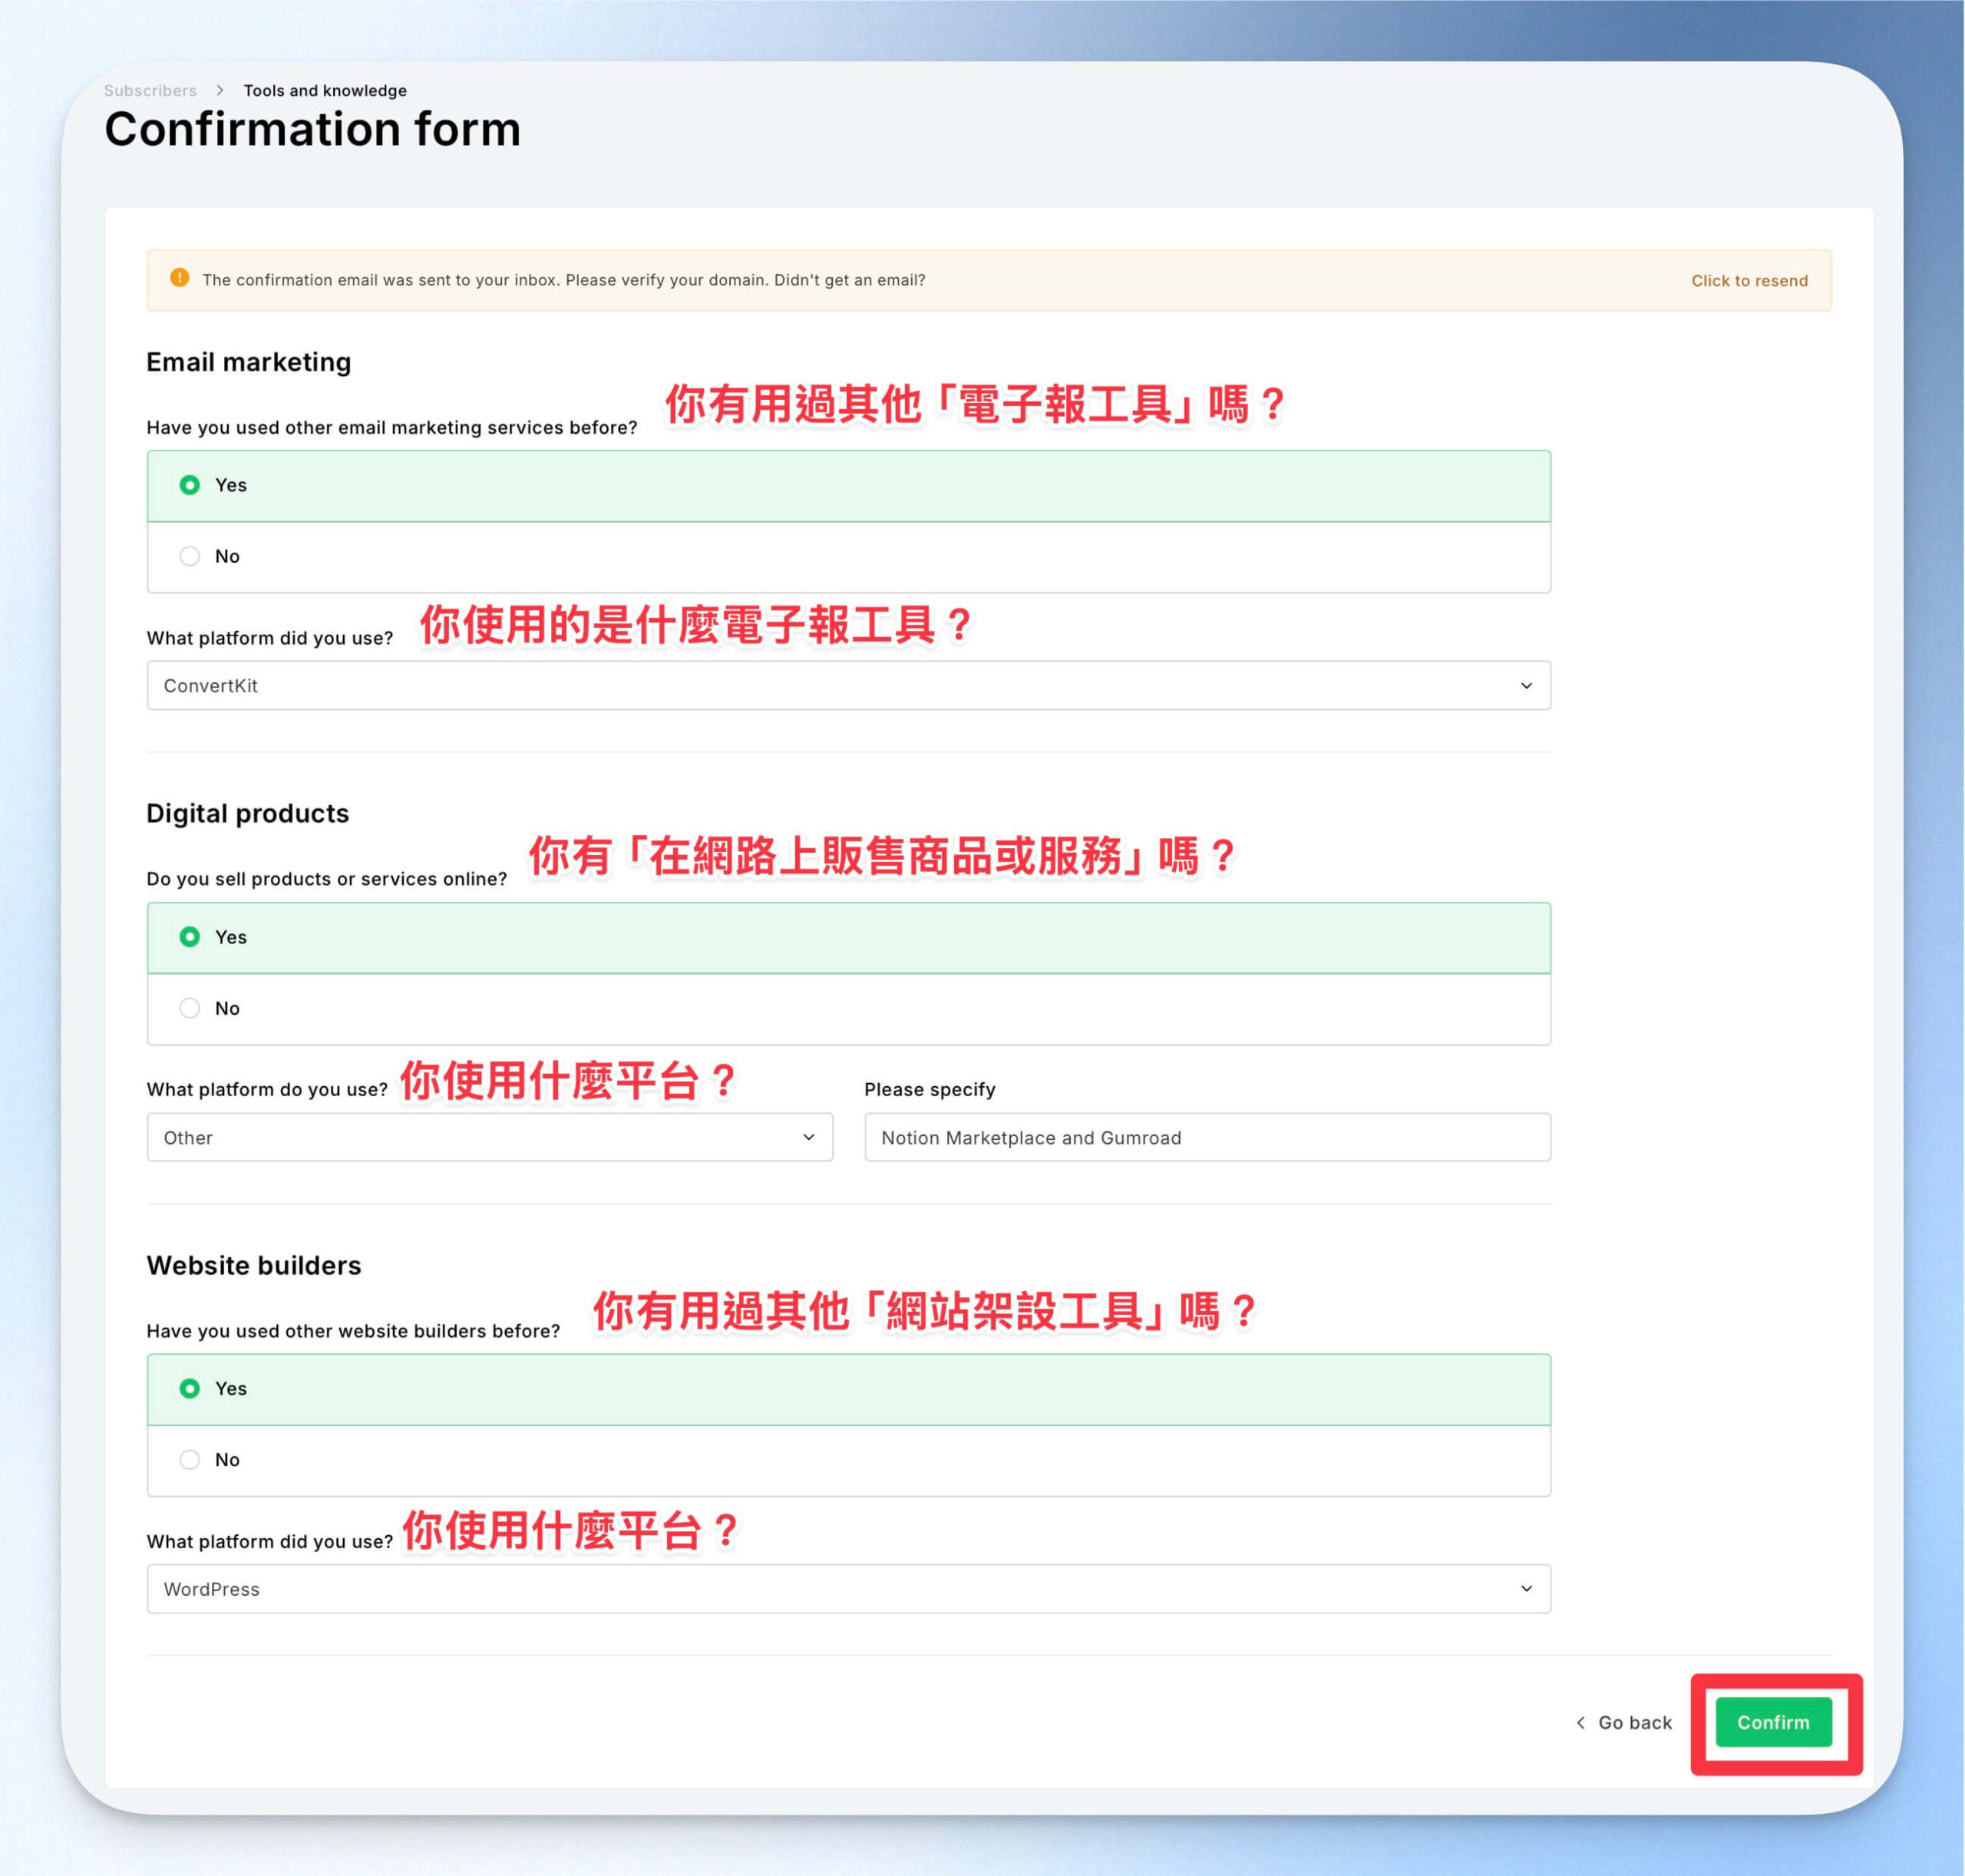1965x1876 pixels.
Task: Open the Other digital products platform dropdown
Action: [489, 1137]
